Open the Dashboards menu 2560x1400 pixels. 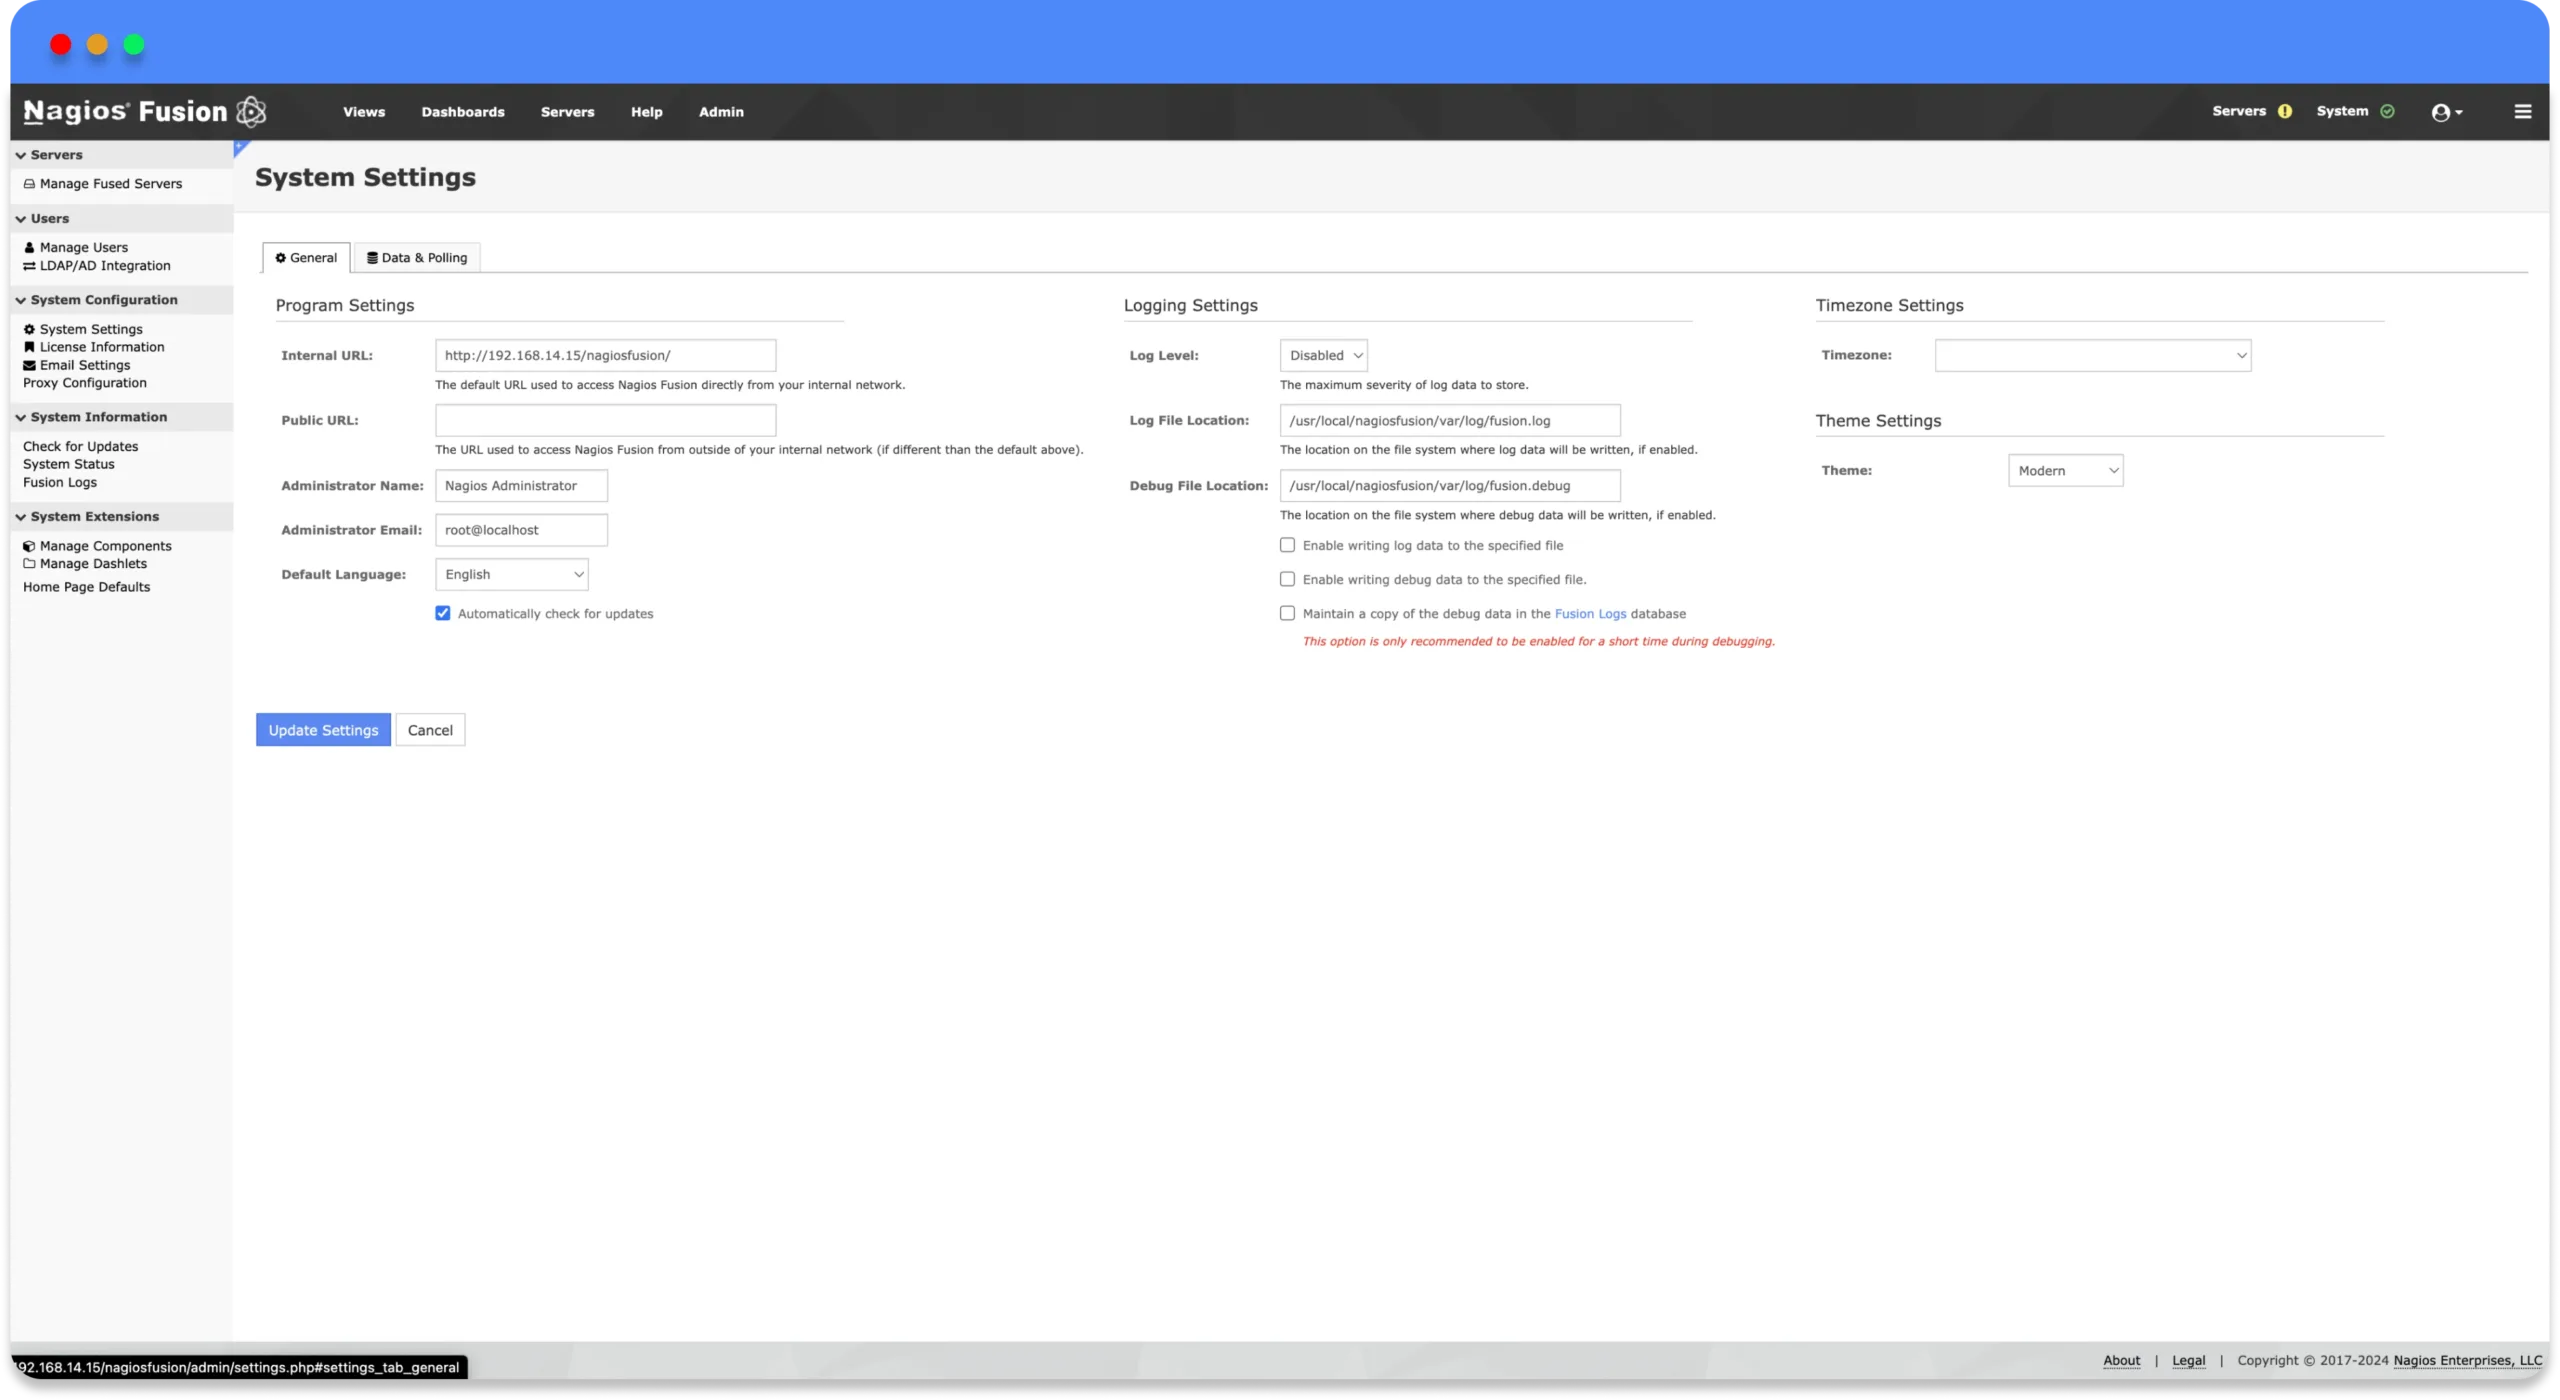pyautogui.click(x=463, y=112)
